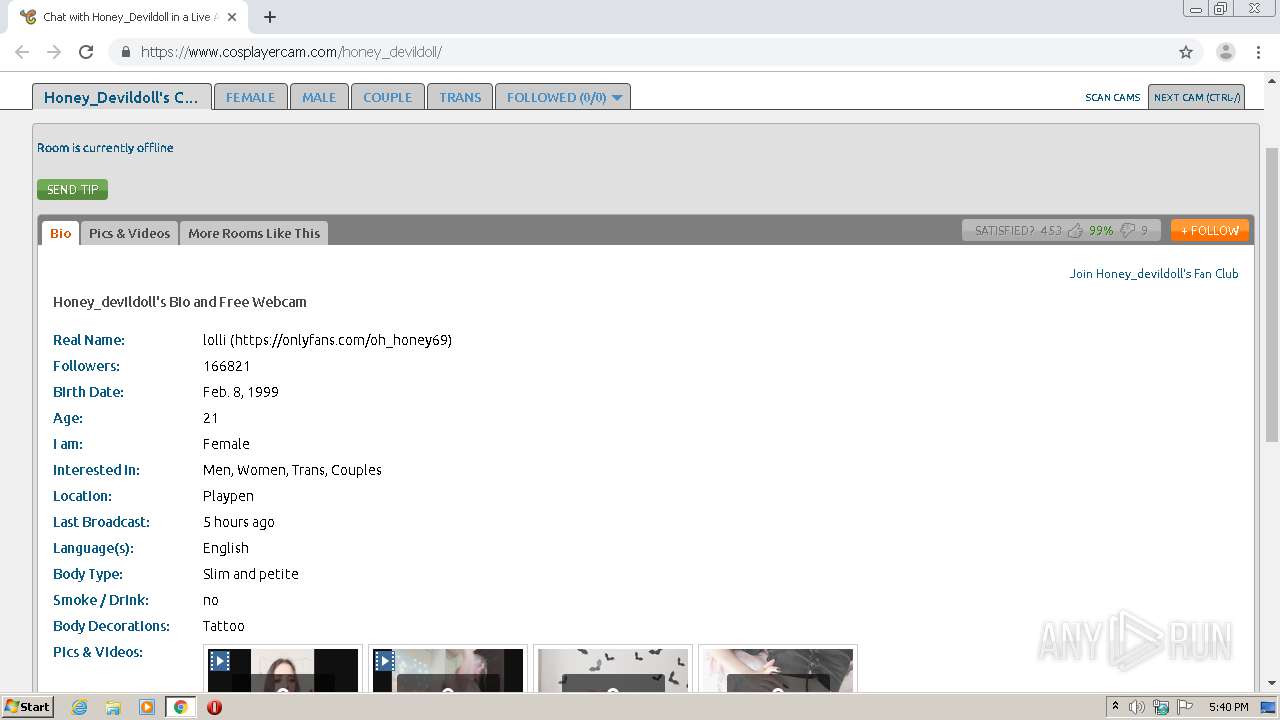The image size is (1280, 720).
Task: Select the Chrome taskbar icon
Action: point(181,707)
